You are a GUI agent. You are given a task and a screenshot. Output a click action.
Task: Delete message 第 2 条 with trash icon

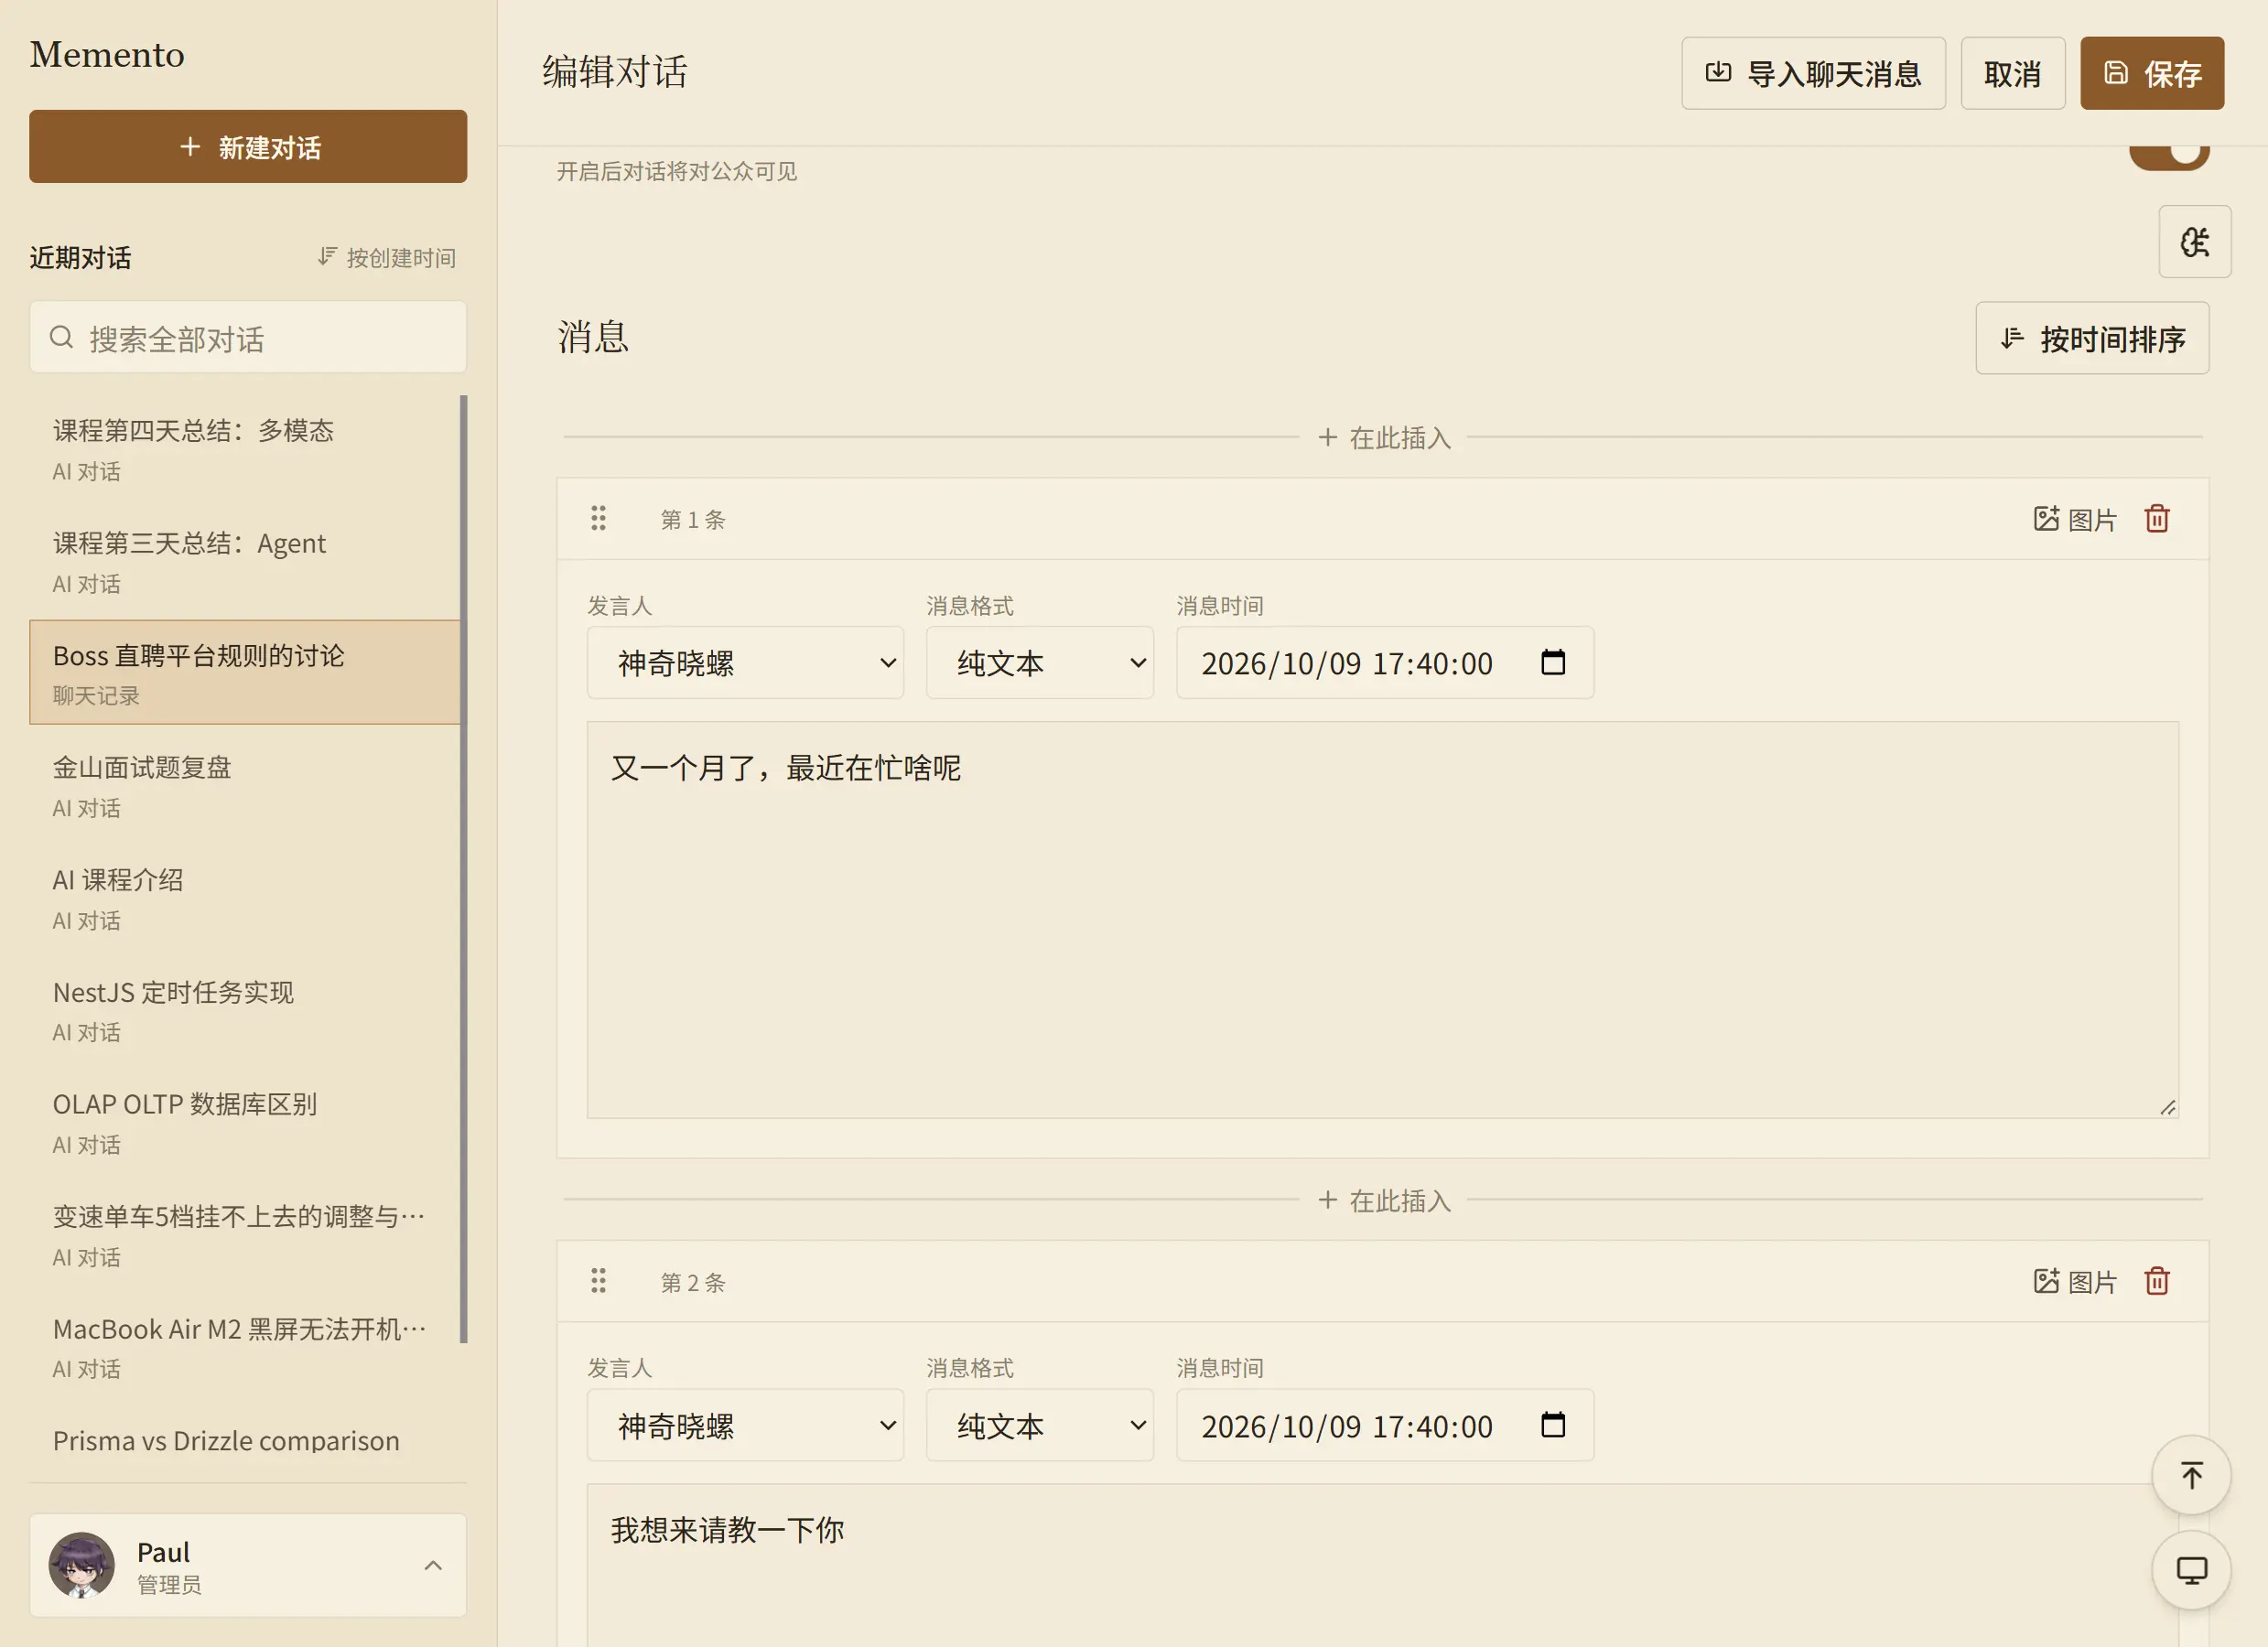[2157, 1281]
